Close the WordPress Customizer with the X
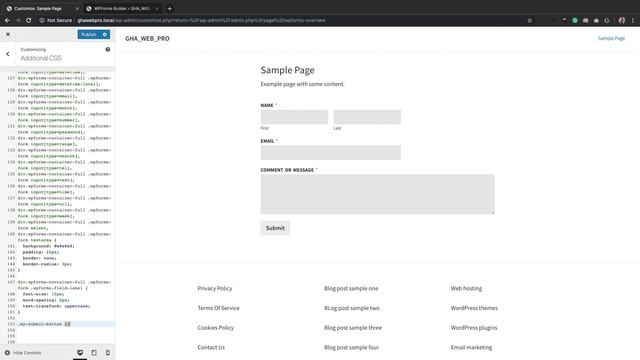 click(8, 34)
